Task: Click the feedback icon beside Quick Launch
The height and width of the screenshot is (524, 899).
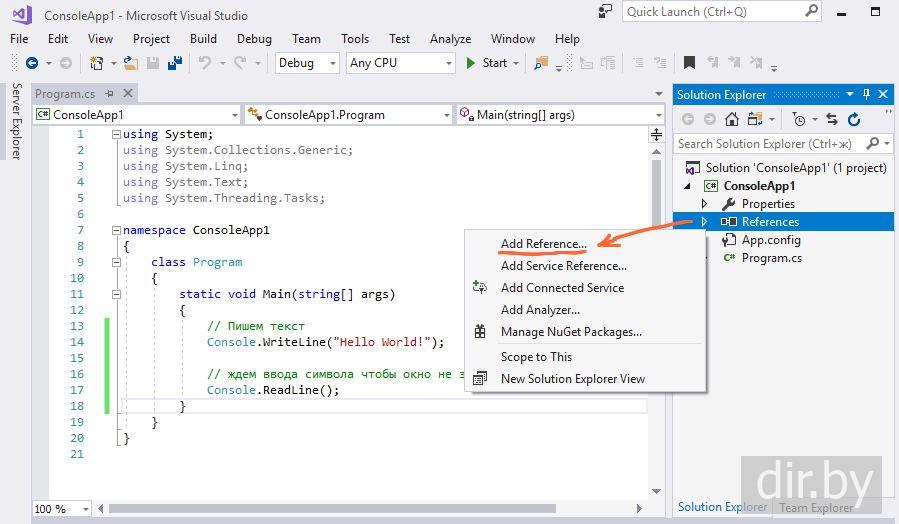Action: click(605, 12)
